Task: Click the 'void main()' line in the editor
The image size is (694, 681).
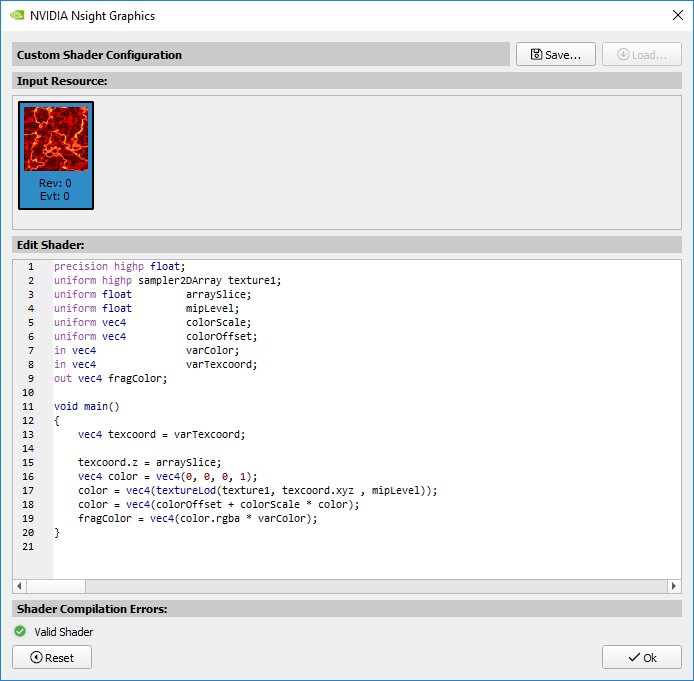Action: click(87, 407)
